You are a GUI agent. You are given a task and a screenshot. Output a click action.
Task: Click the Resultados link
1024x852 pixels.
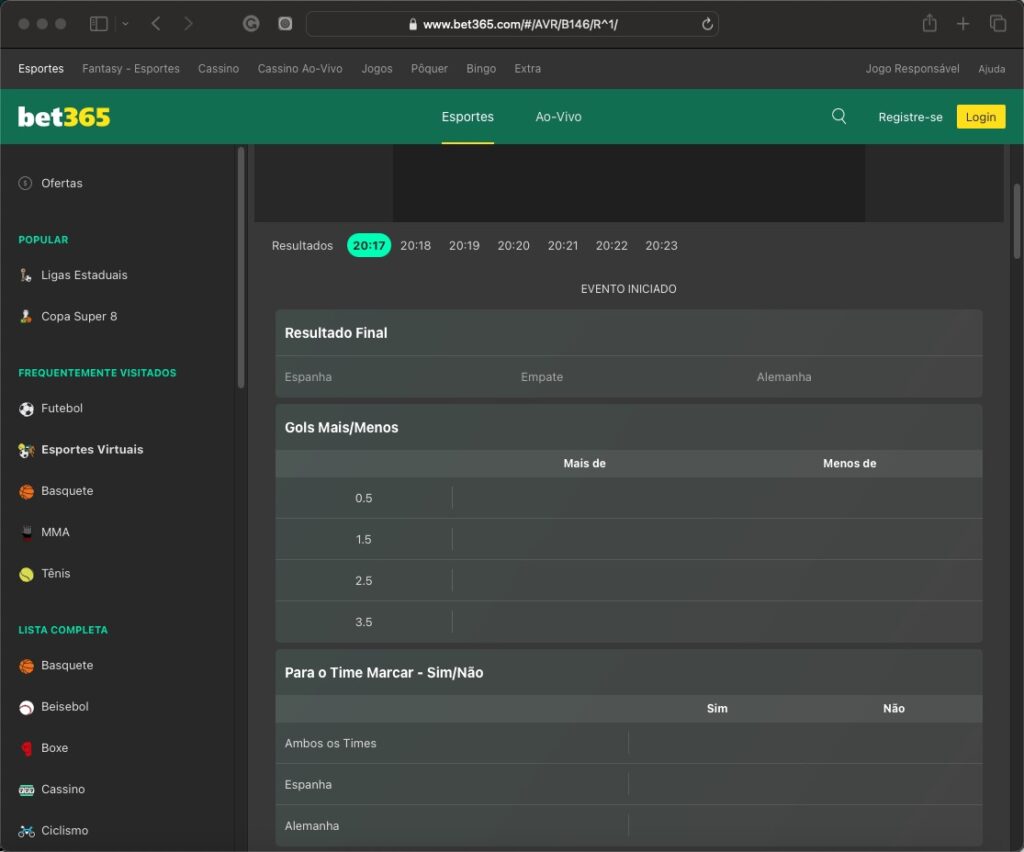click(302, 245)
